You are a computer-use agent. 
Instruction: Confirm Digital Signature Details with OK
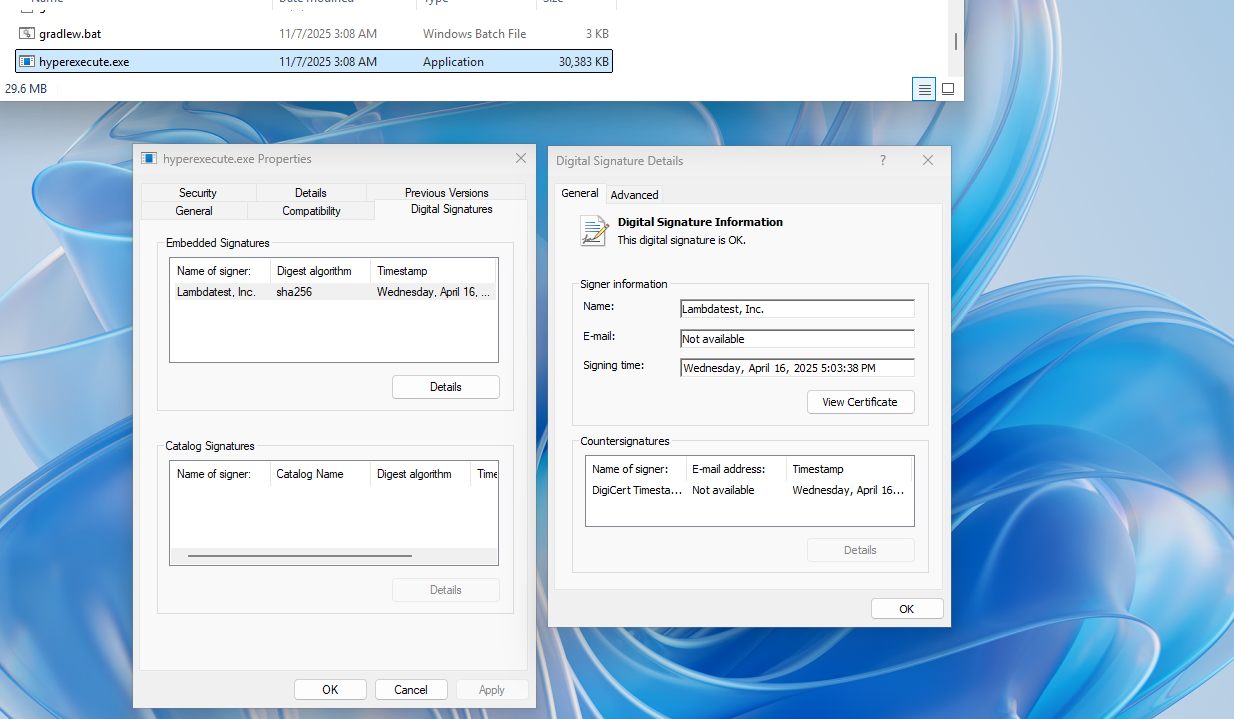pos(906,609)
